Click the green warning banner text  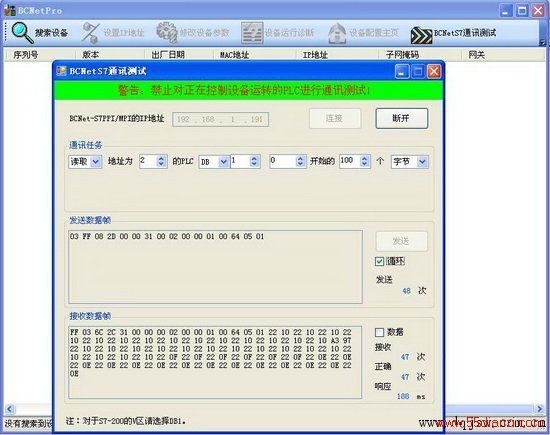244,91
